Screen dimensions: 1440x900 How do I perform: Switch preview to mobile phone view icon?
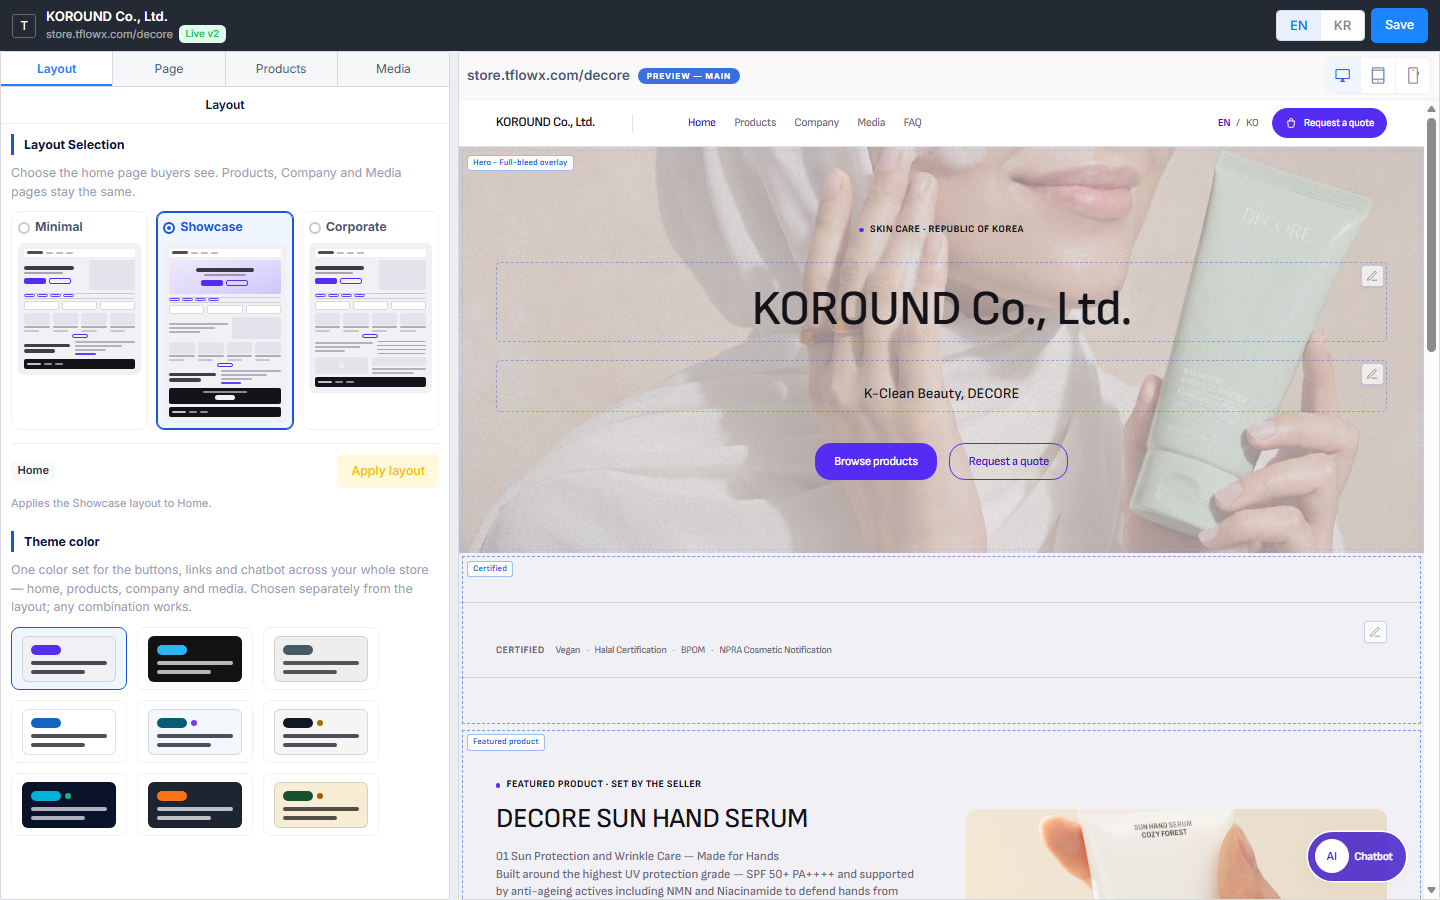pos(1413,76)
